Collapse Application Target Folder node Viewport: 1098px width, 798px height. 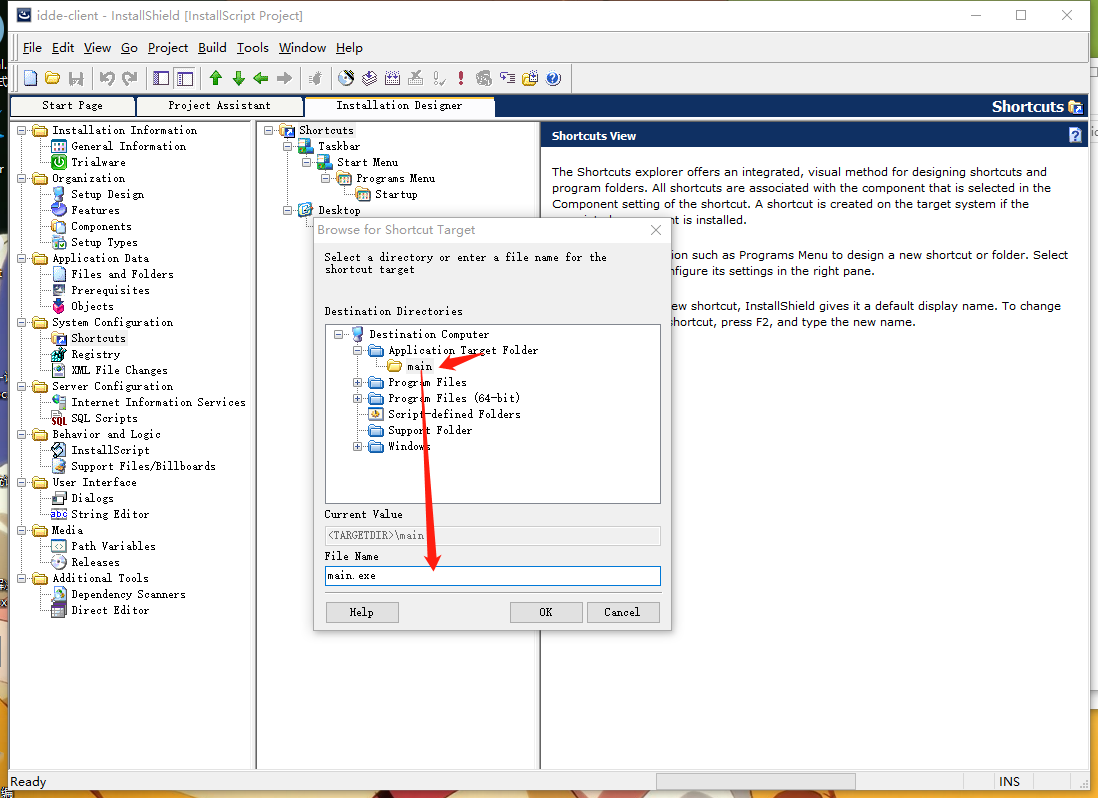(357, 351)
